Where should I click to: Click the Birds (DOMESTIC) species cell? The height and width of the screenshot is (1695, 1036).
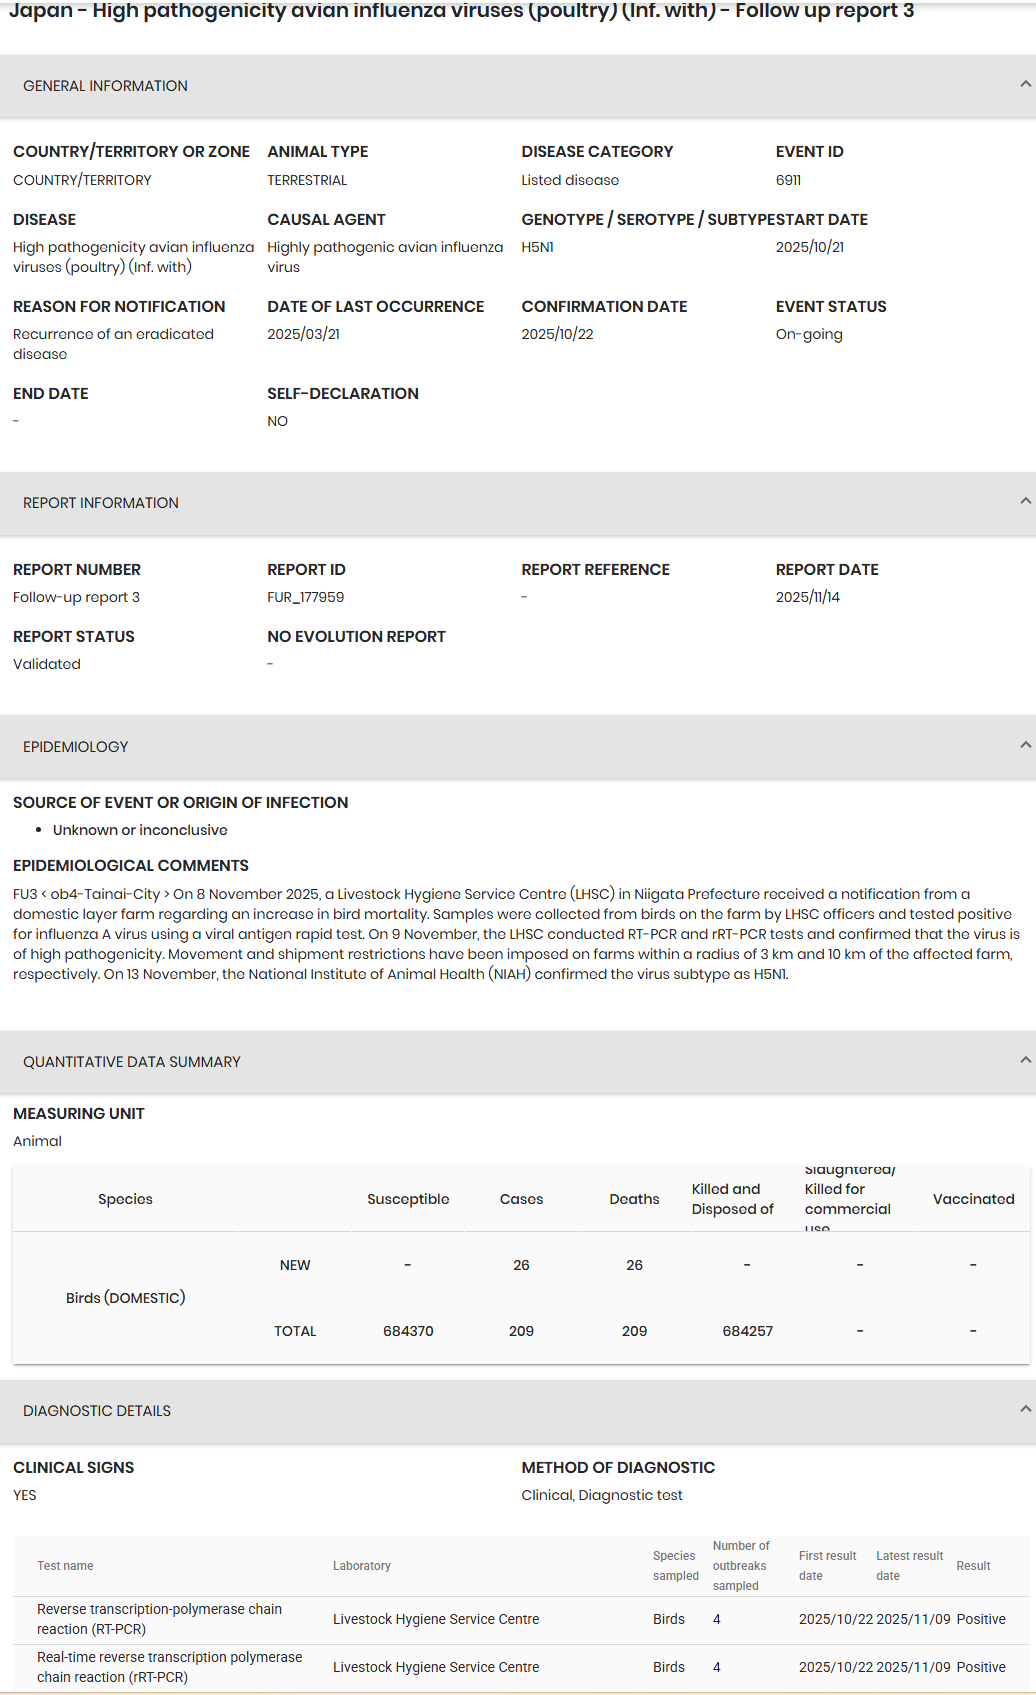[125, 1298]
